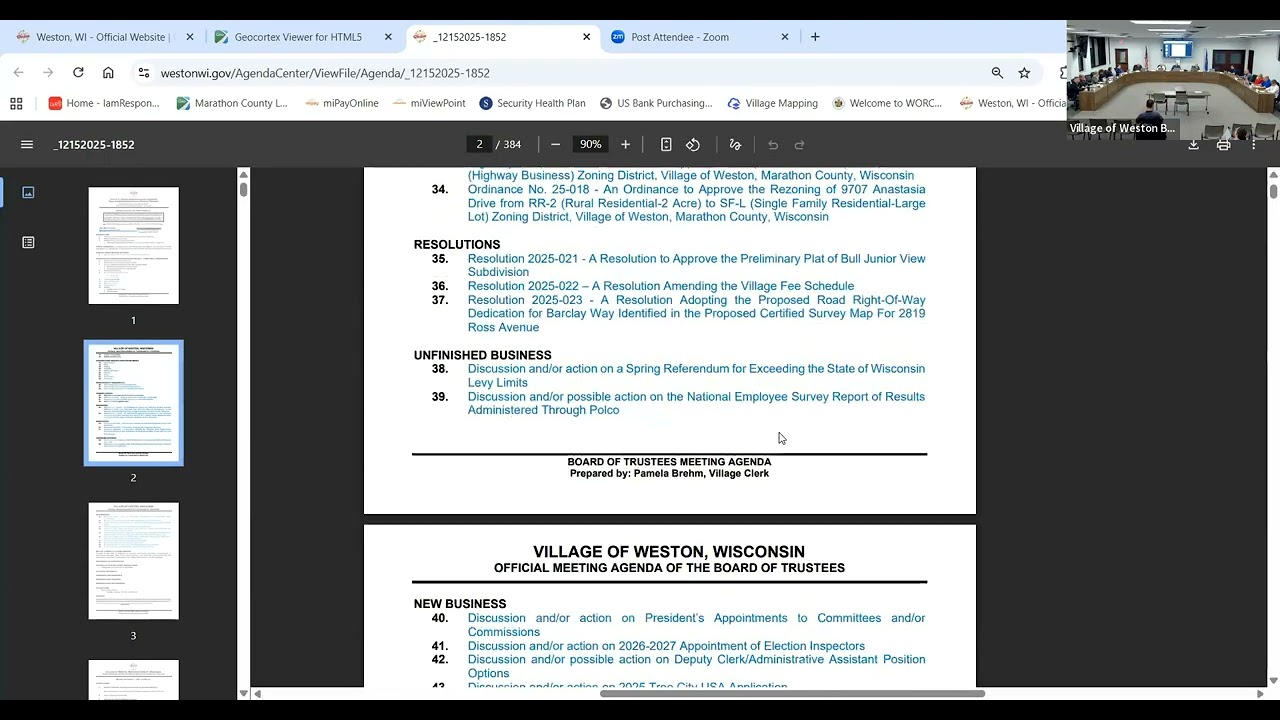Screen dimensions: 1280x720
Task: Redo the last PDF annotation
Action: tap(799, 145)
